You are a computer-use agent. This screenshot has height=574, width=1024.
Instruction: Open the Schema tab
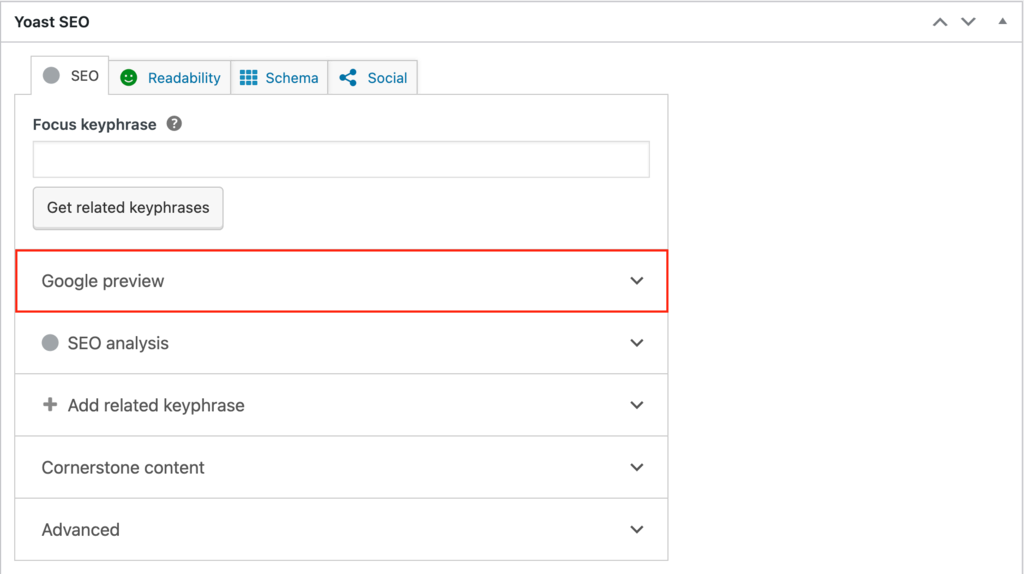click(x=291, y=78)
